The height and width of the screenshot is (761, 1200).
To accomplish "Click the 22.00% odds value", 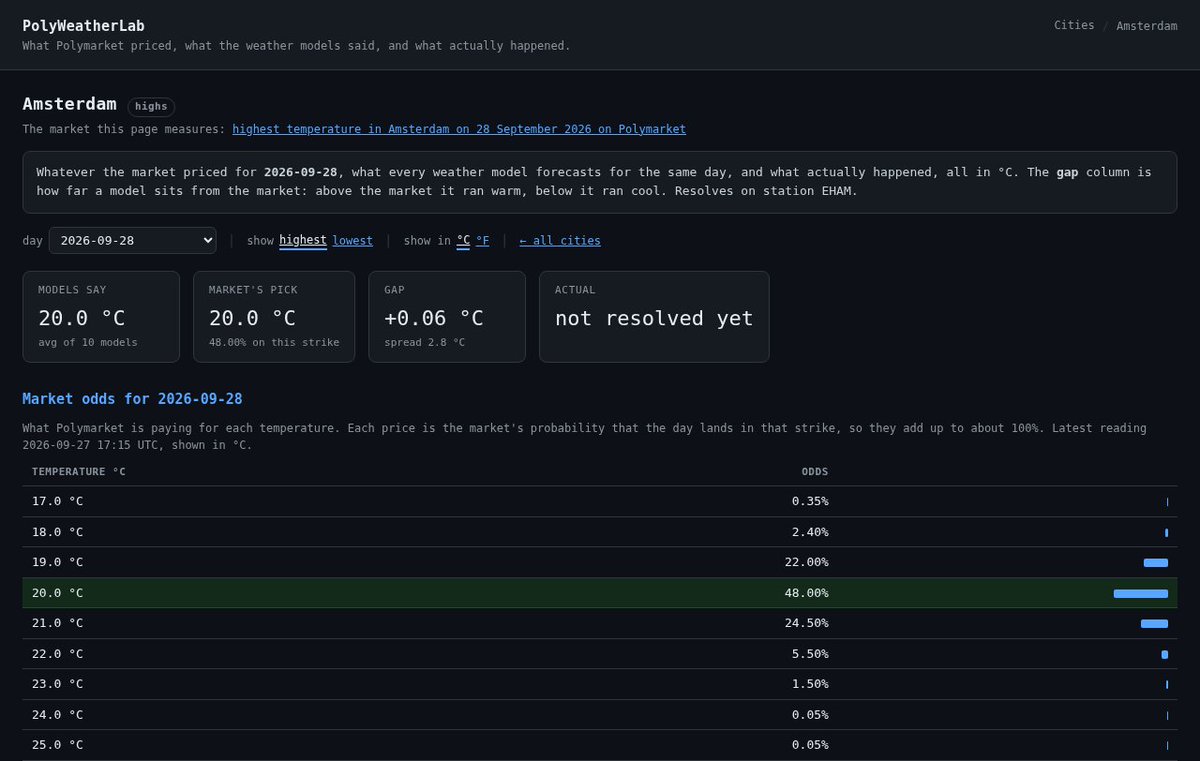I will pyautogui.click(x=807, y=562).
